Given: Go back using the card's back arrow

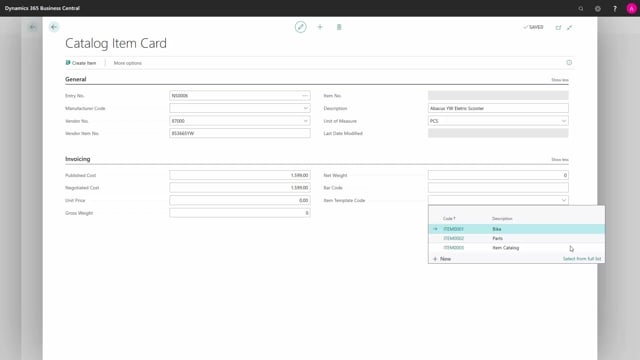Looking at the screenshot, I should 54,27.
